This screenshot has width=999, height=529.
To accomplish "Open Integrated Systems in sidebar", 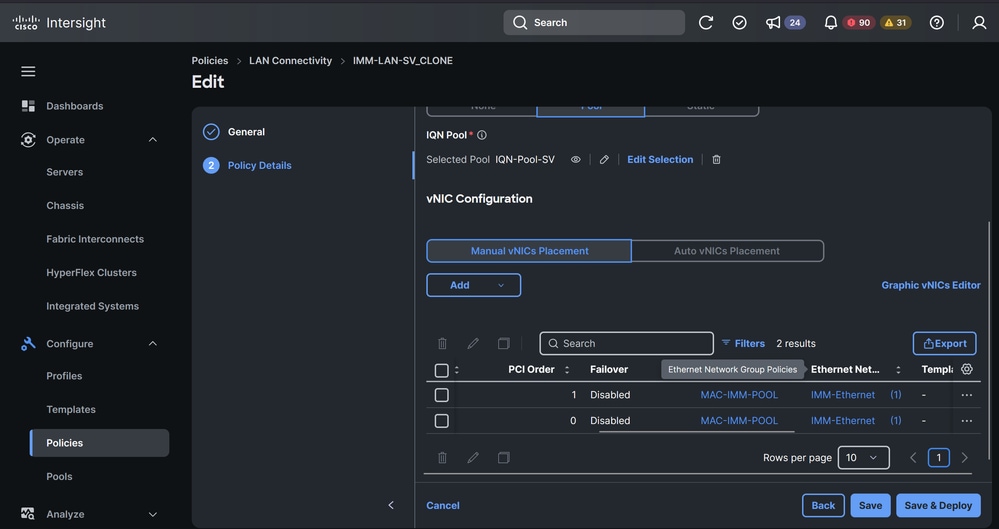I will click(92, 306).
